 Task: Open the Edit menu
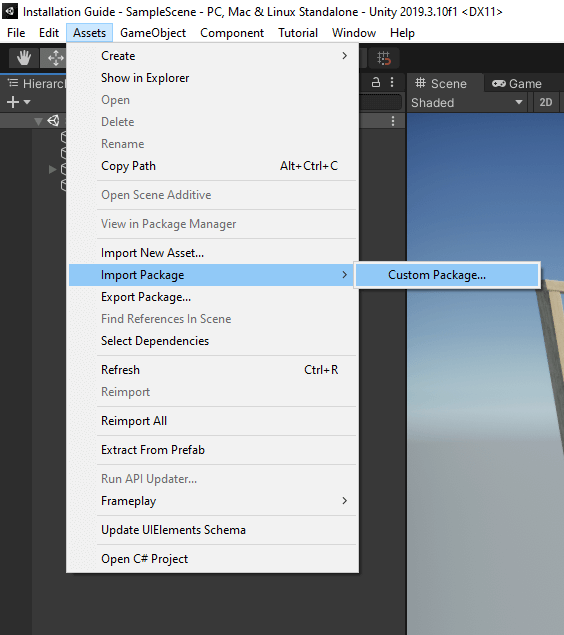pos(49,33)
